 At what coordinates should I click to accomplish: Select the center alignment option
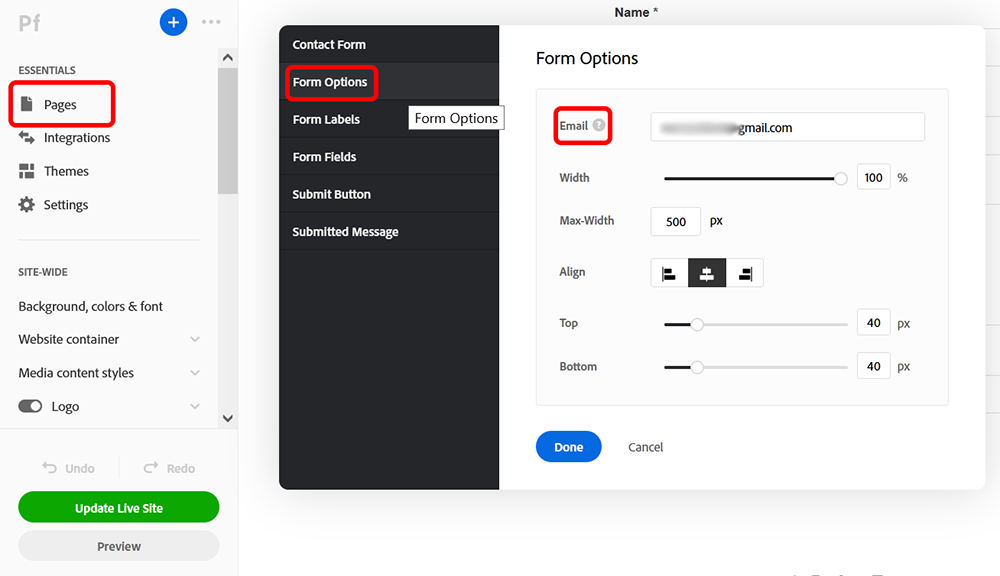point(707,272)
